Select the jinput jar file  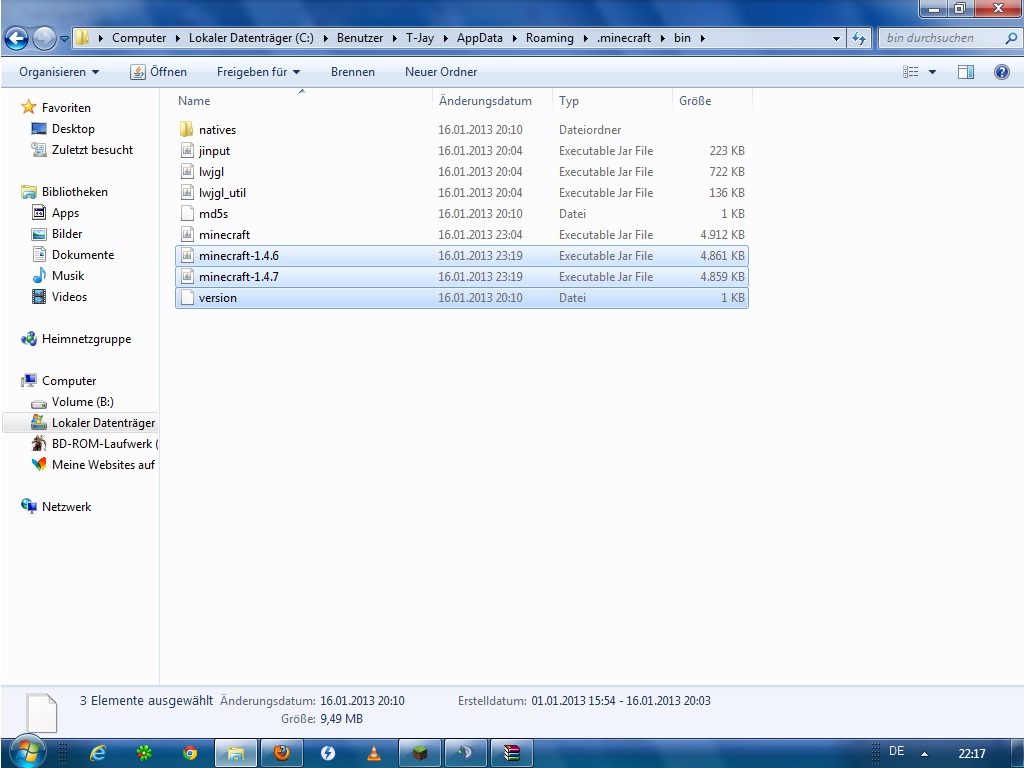[x=214, y=151]
